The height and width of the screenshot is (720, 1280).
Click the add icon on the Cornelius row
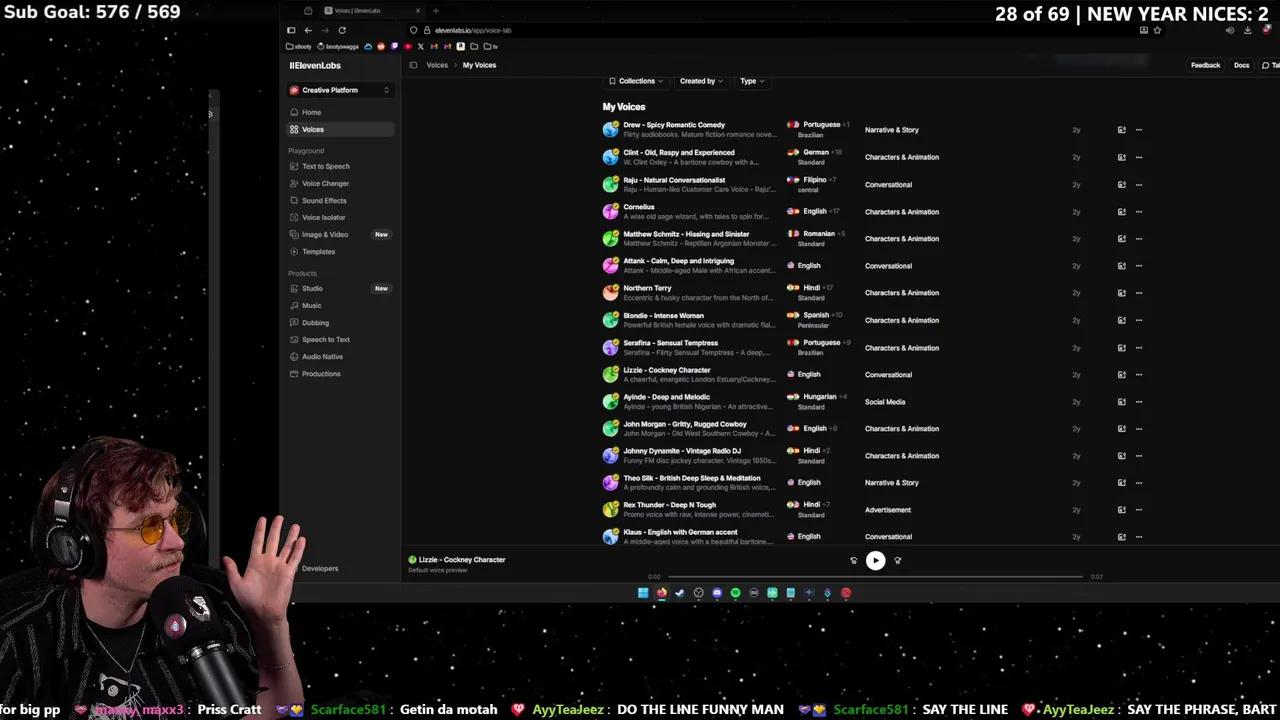coord(1121,211)
